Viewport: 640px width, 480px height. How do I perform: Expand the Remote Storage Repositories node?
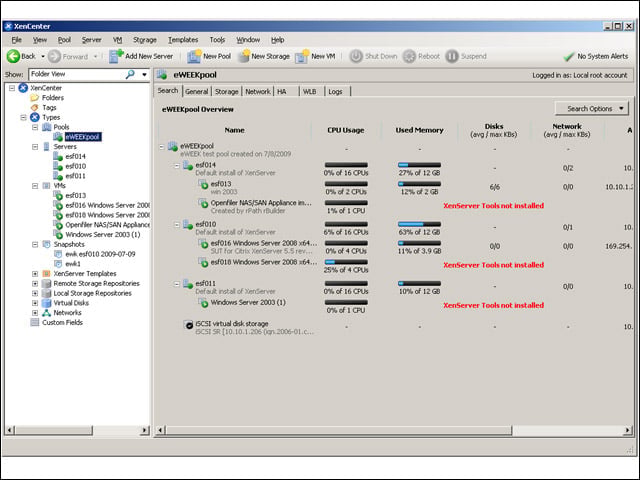[35, 283]
